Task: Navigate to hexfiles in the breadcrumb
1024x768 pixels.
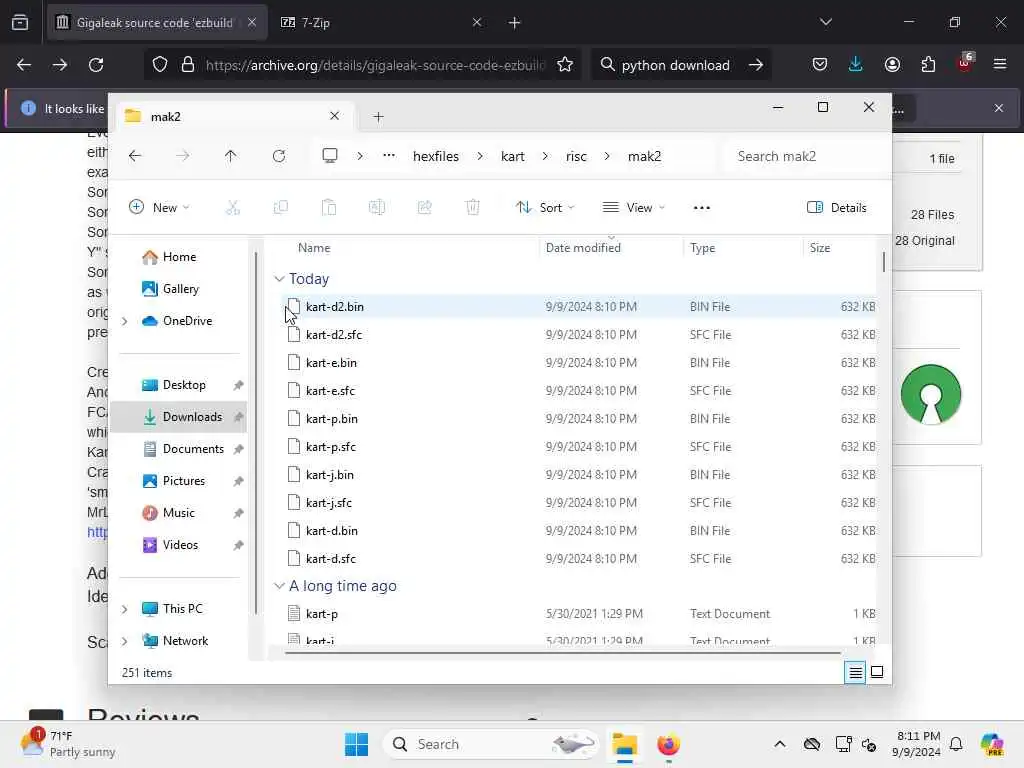Action: tap(436, 156)
